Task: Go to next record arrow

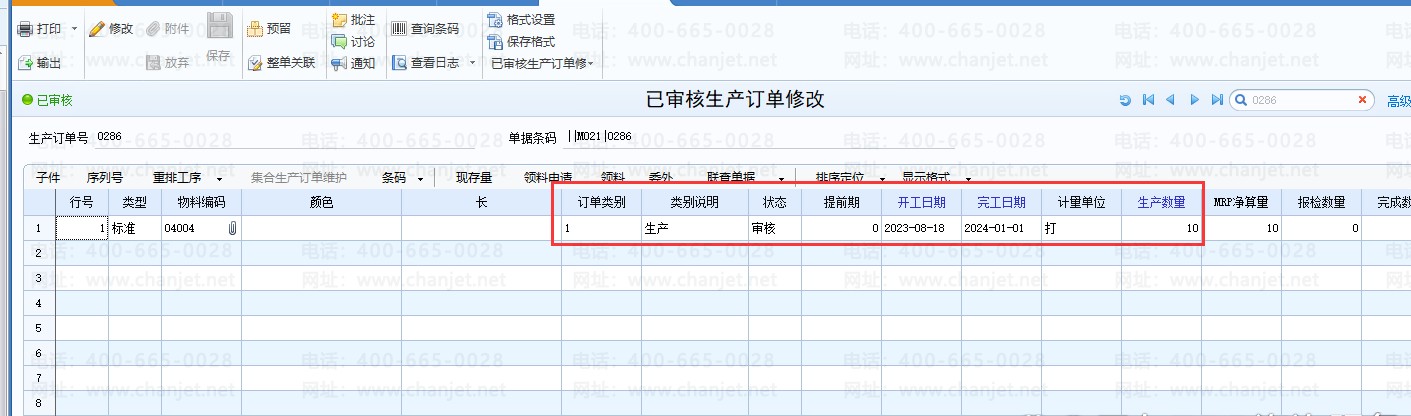Action: (x=1194, y=100)
